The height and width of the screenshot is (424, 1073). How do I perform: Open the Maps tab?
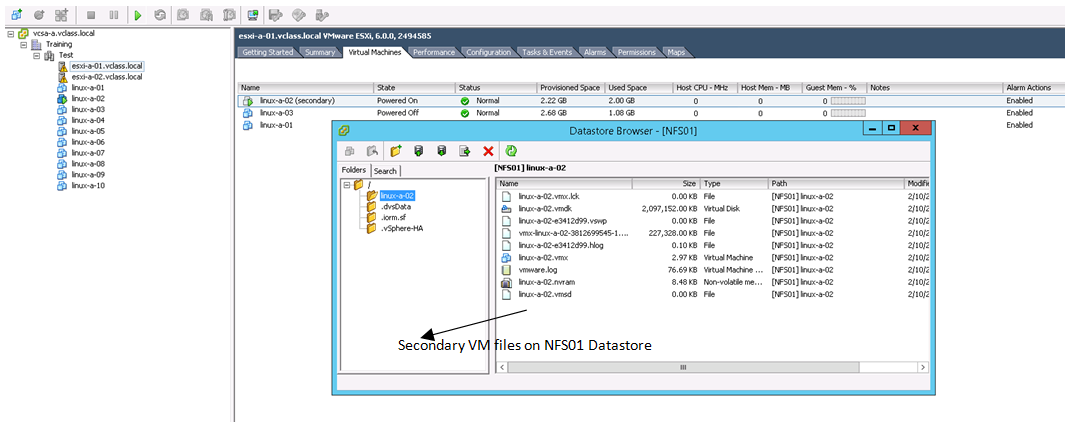point(676,52)
